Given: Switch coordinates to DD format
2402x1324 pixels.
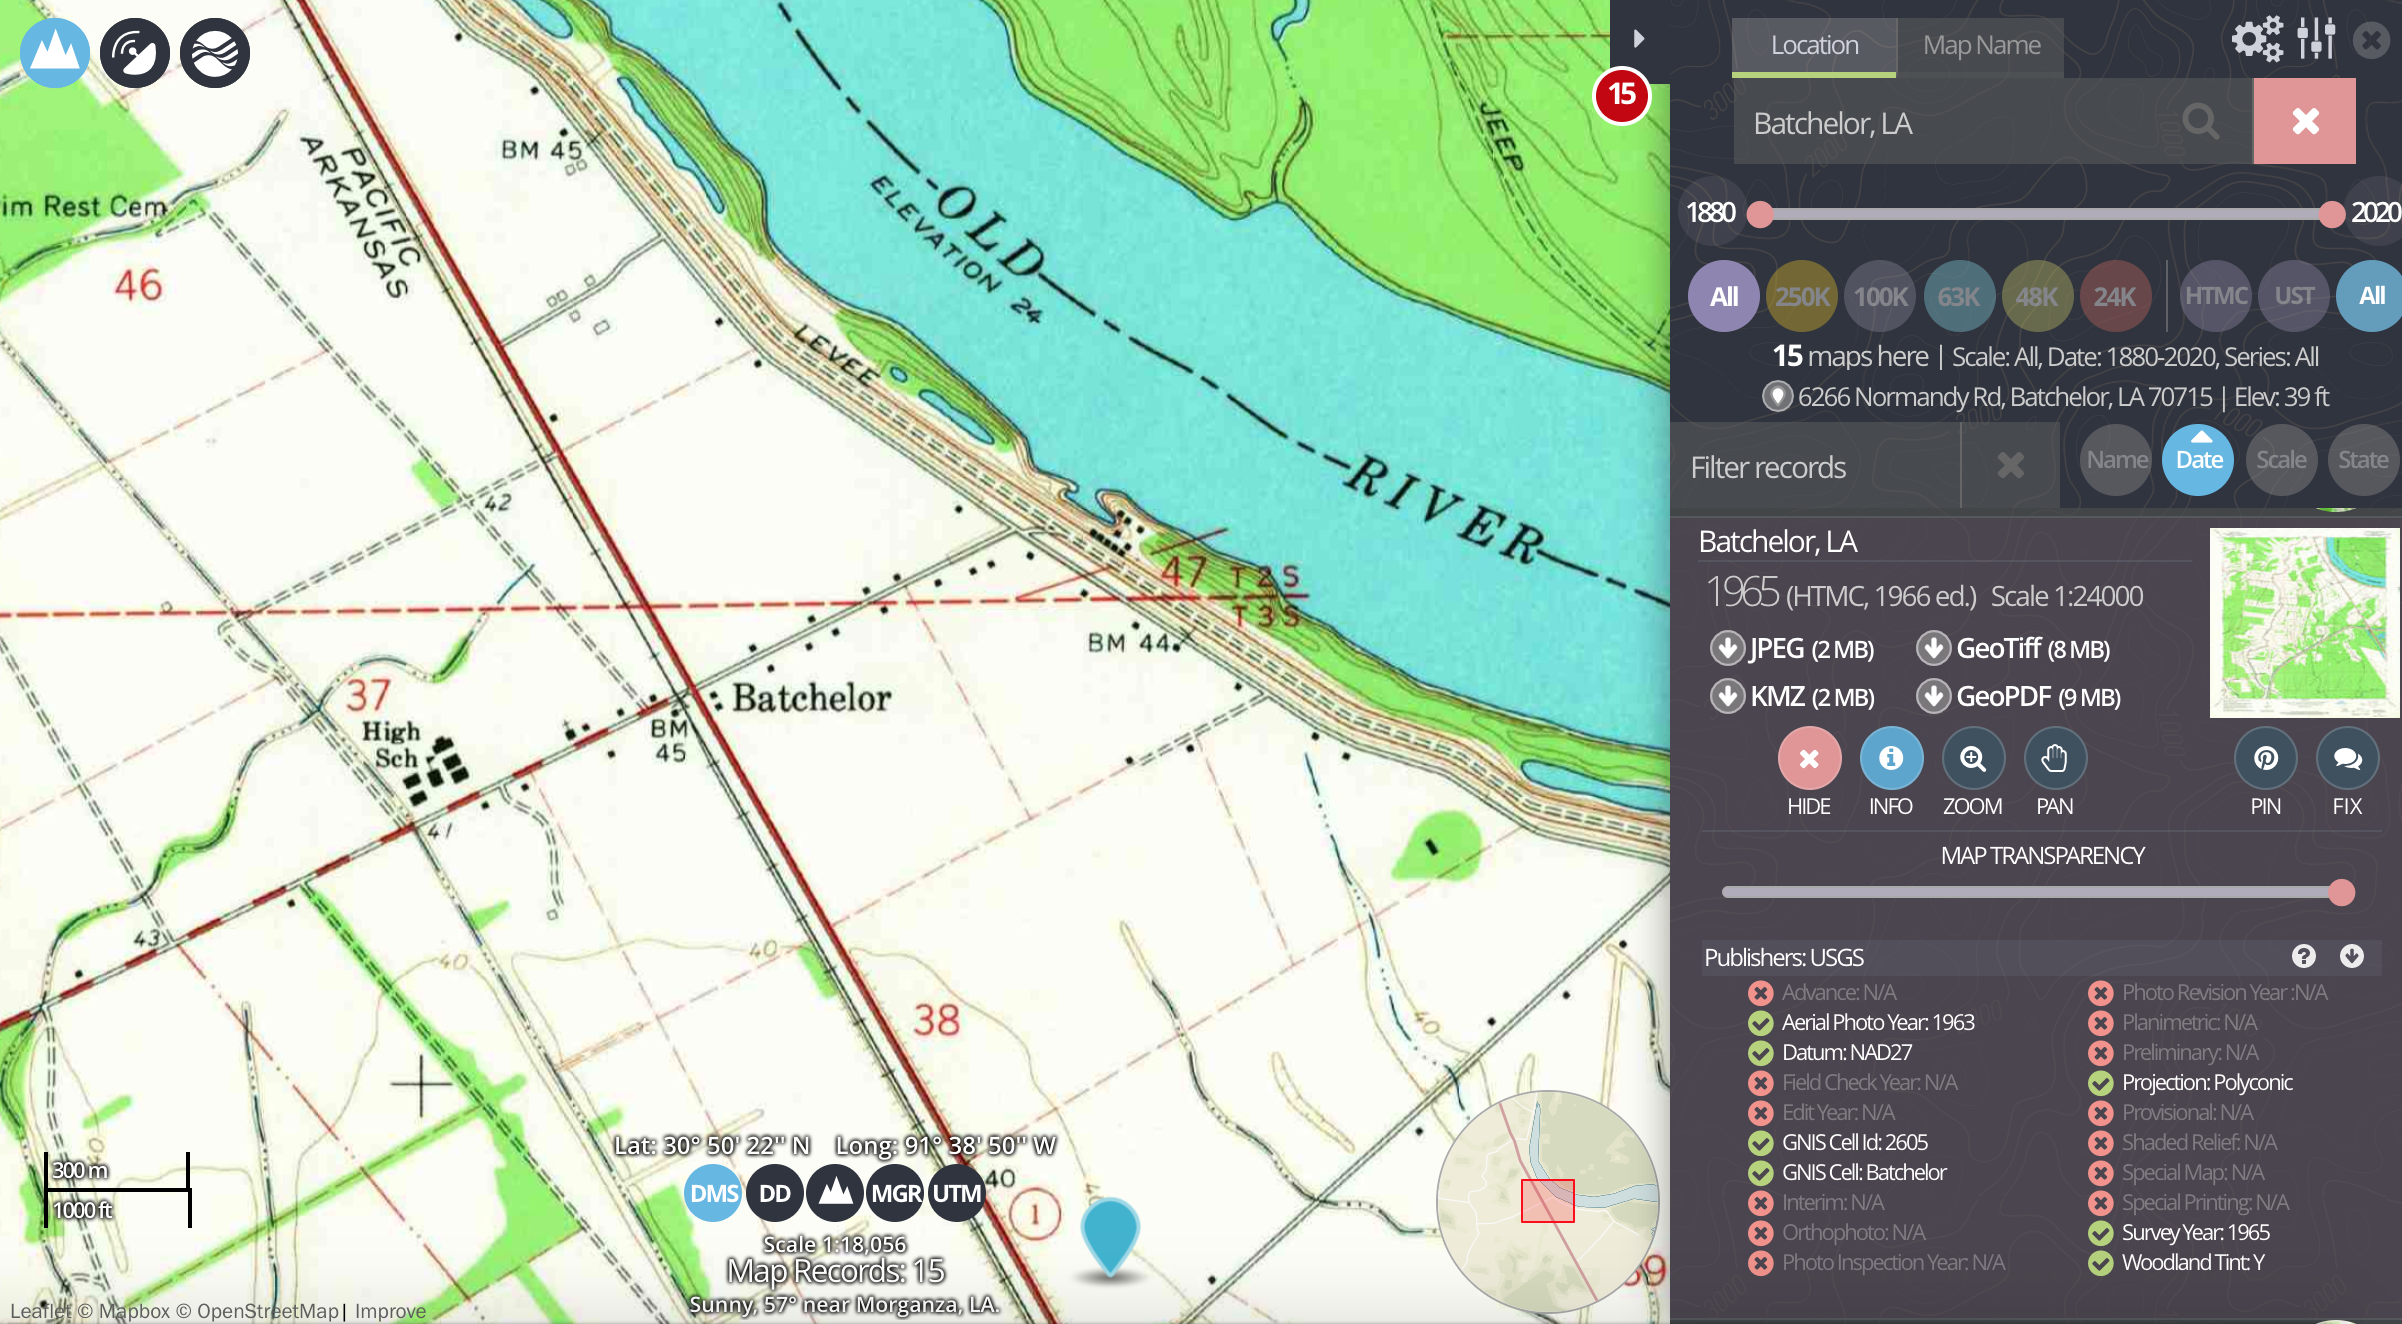Looking at the screenshot, I should [x=774, y=1193].
